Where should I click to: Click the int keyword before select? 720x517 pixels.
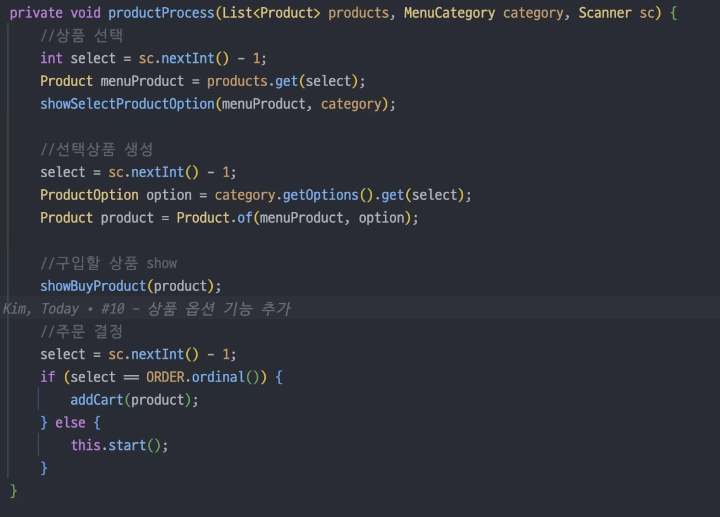coord(51,58)
